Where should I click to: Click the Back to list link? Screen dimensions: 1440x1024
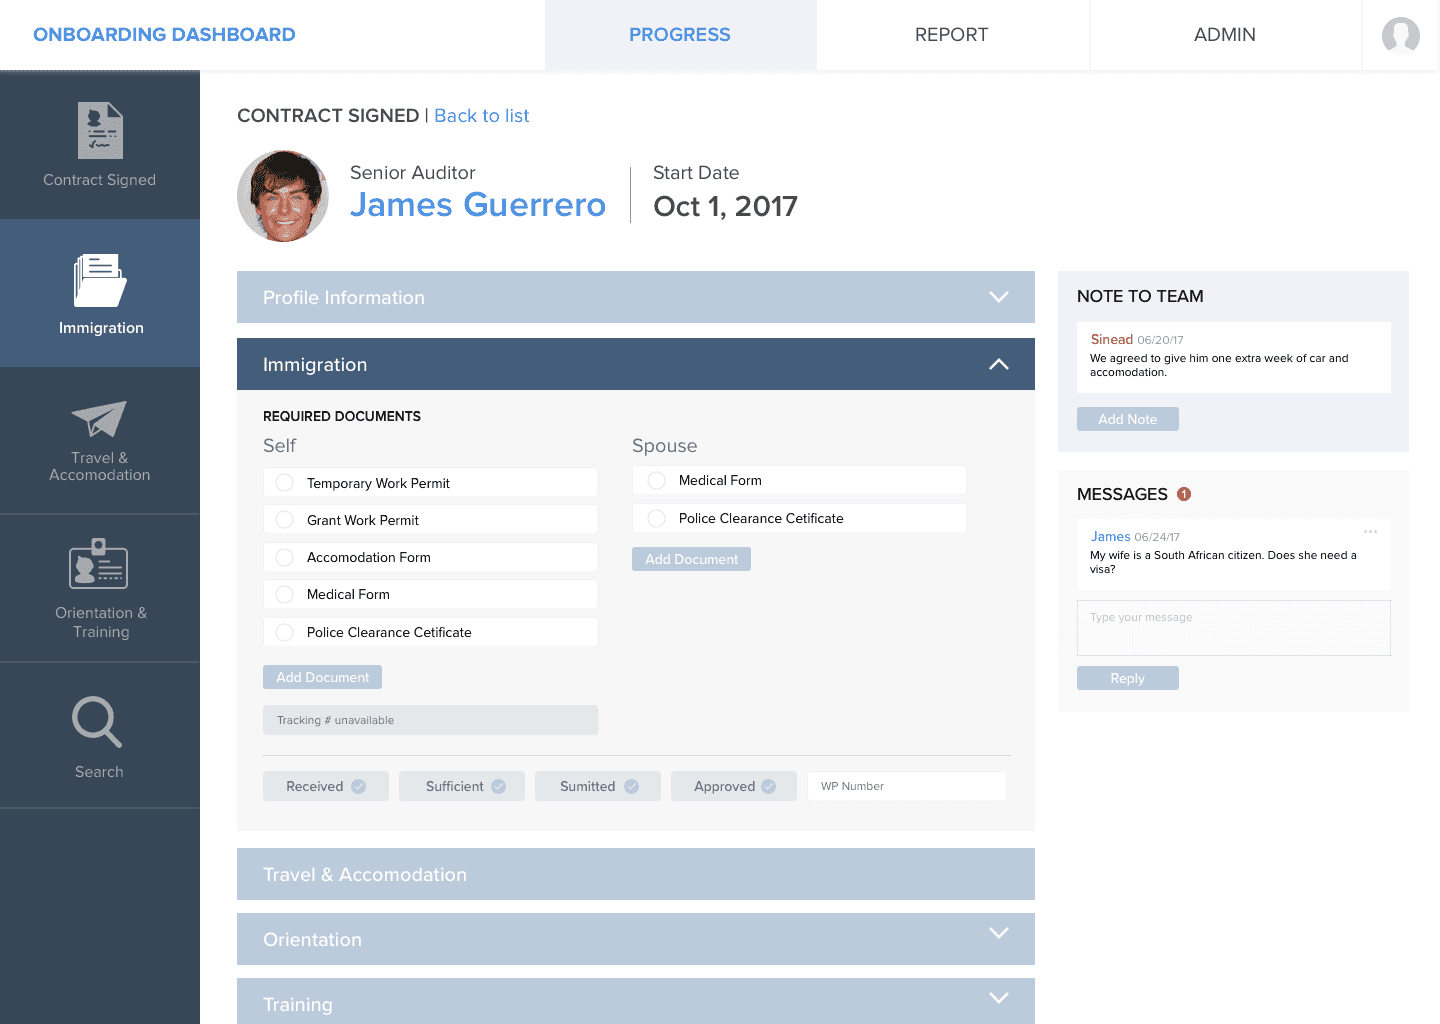pos(481,116)
